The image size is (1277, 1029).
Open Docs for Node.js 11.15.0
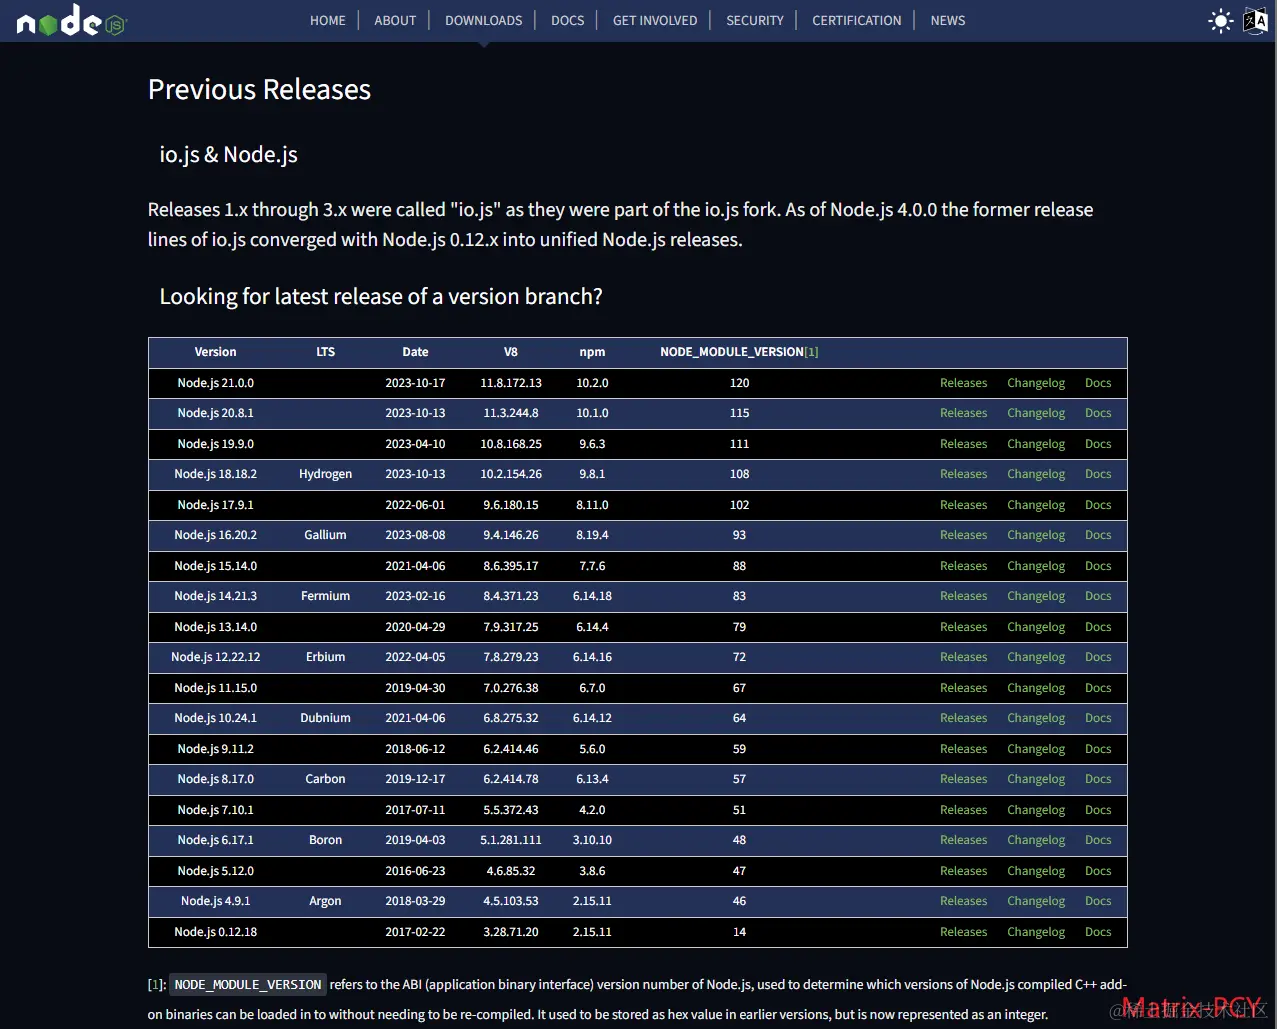point(1098,688)
